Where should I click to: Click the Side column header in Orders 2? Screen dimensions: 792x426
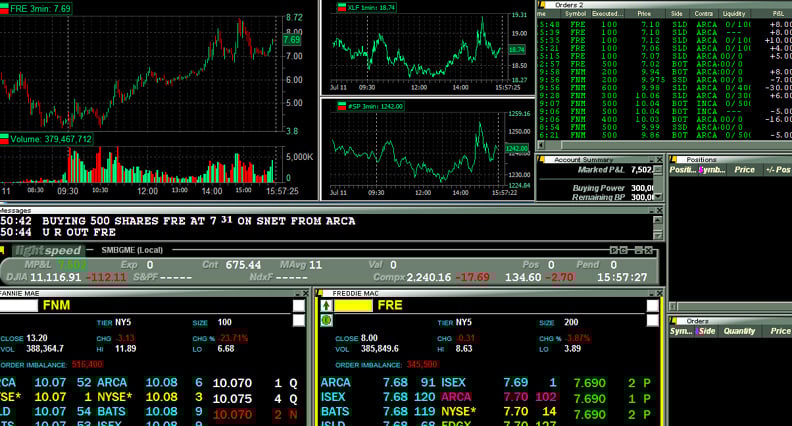(677, 14)
